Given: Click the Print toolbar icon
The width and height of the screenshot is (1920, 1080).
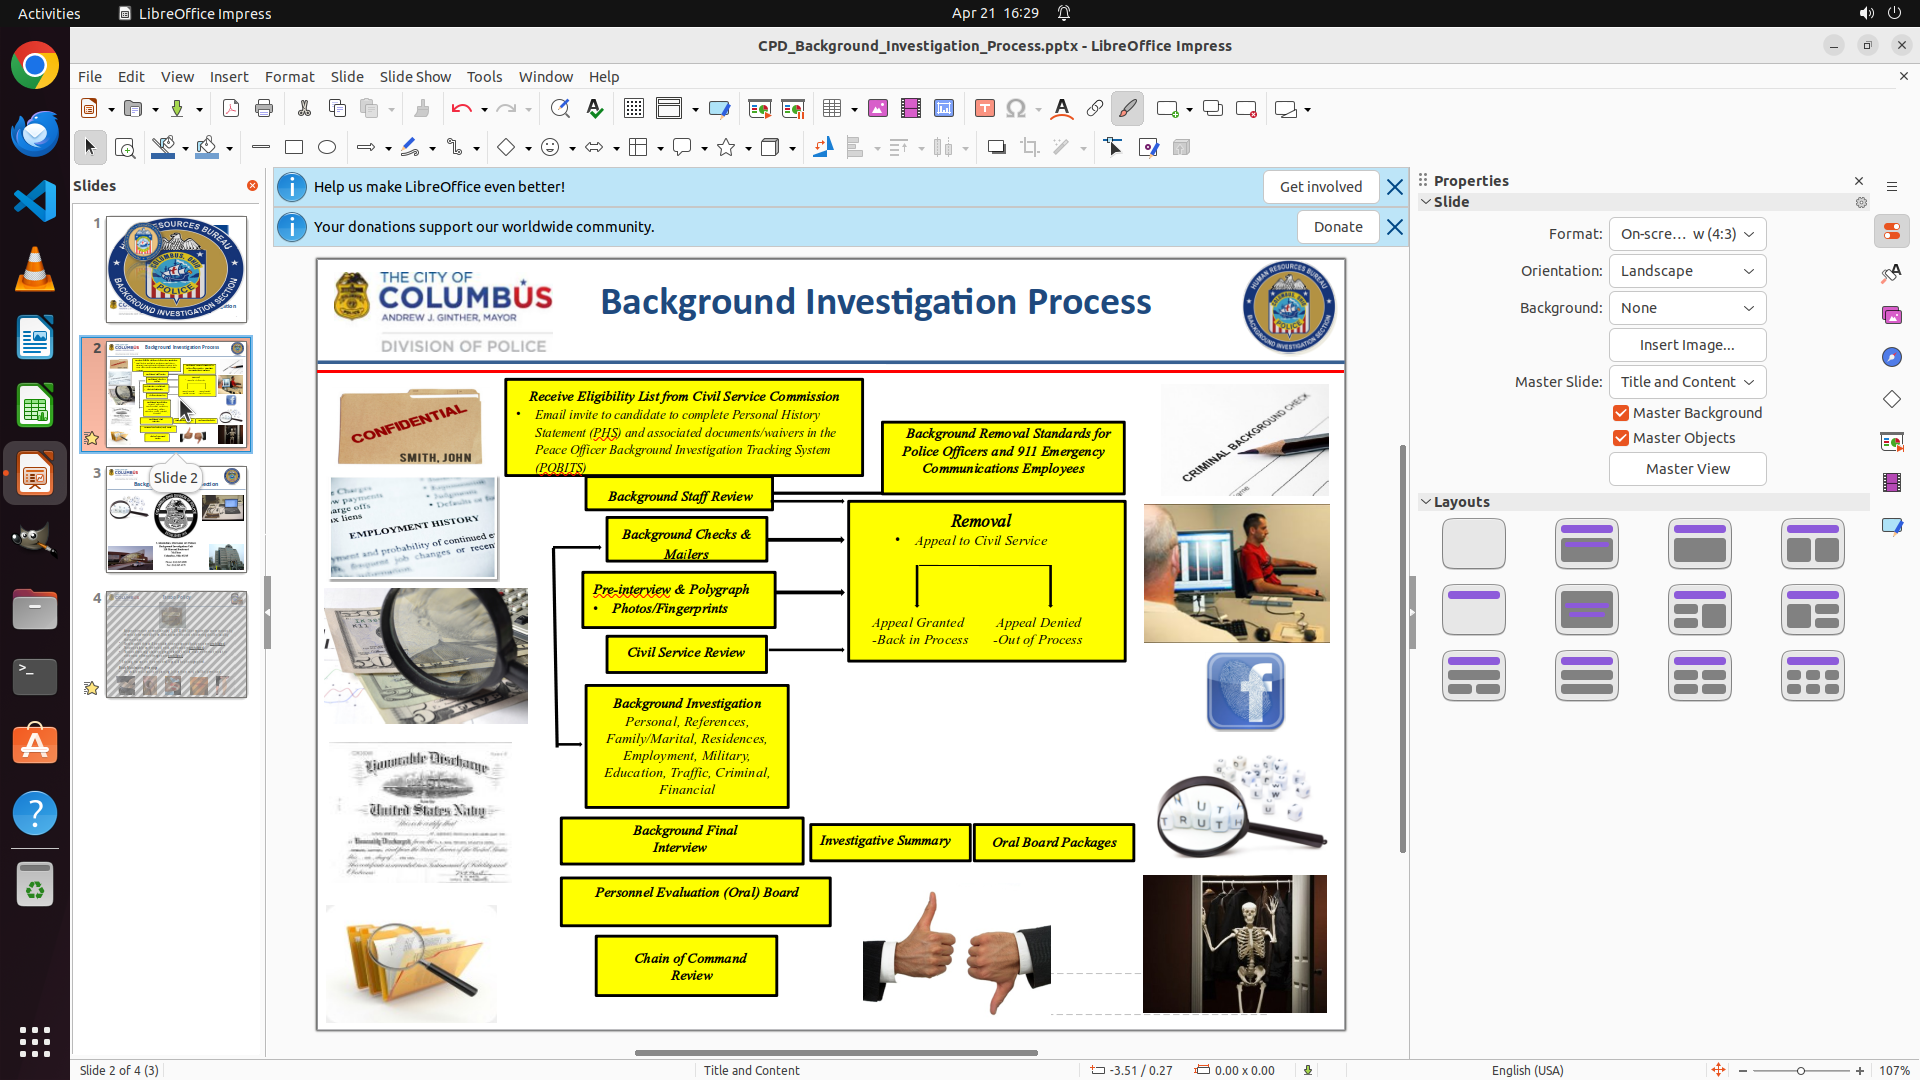Looking at the screenshot, I should click(264, 109).
